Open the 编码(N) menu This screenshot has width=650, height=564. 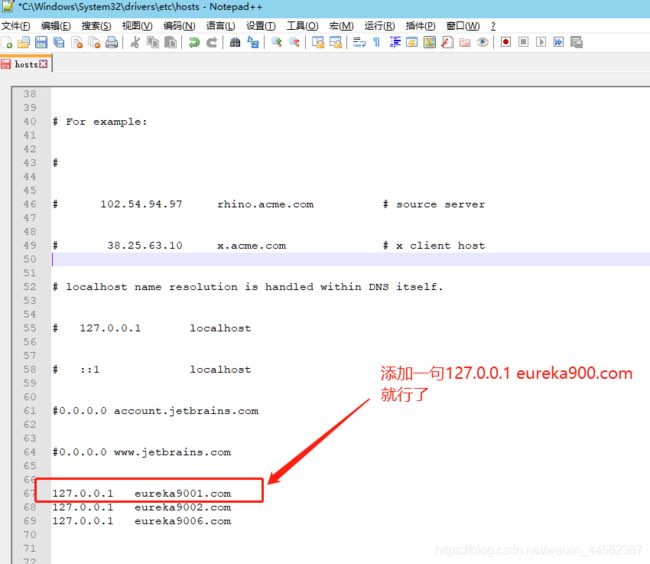179,26
